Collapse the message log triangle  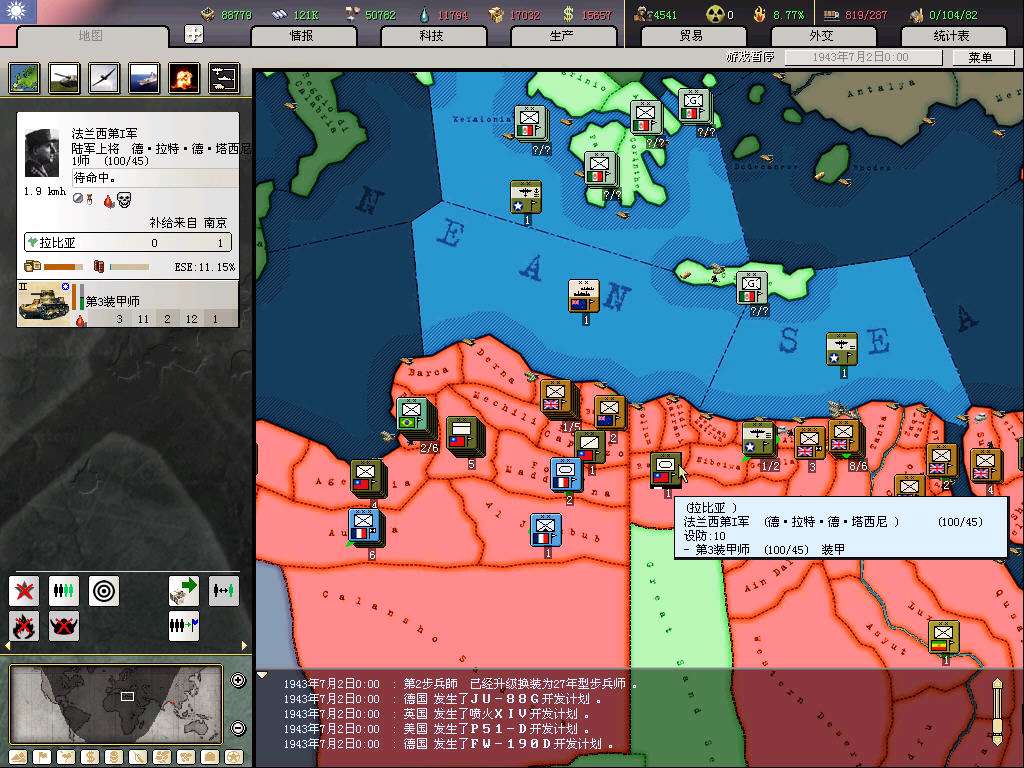coord(262,675)
